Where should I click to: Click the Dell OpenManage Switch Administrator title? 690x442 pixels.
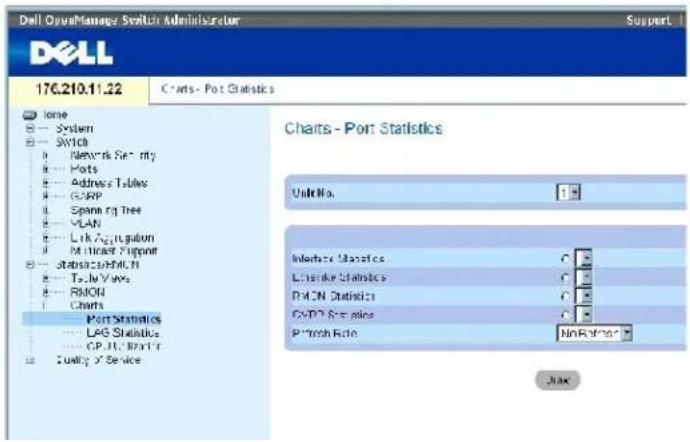tap(130, 20)
